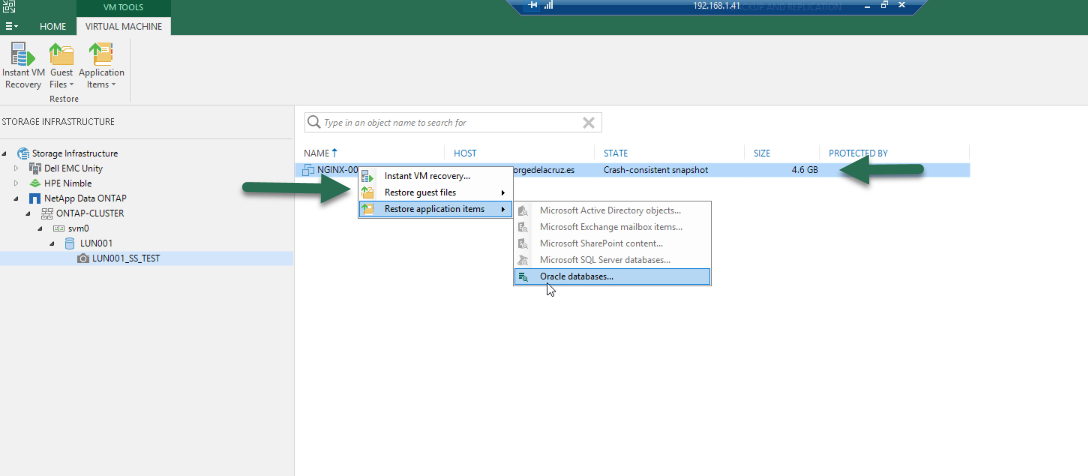Viewport: 1088px width, 476px height.
Task: Click the Veeam logo icon in title bar
Action: [x=10, y=7]
